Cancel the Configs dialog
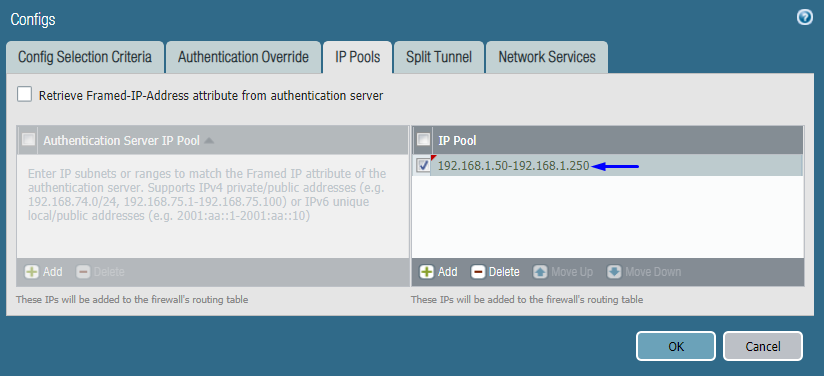 point(763,346)
